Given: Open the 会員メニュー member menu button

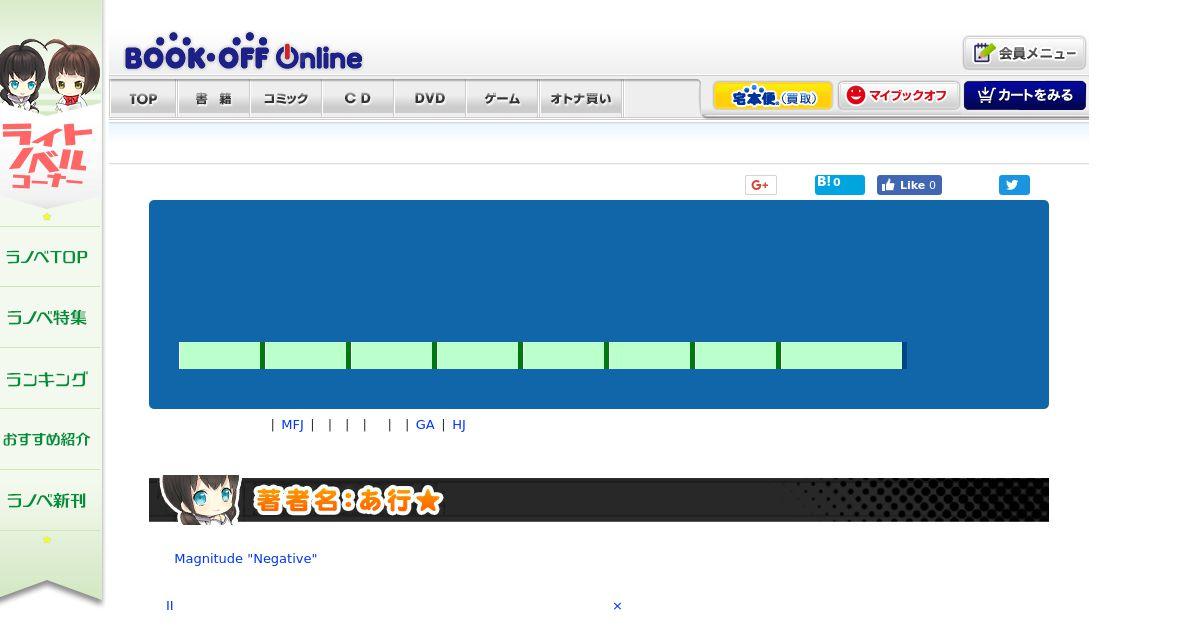Looking at the screenshot, I should [1024, 53].
